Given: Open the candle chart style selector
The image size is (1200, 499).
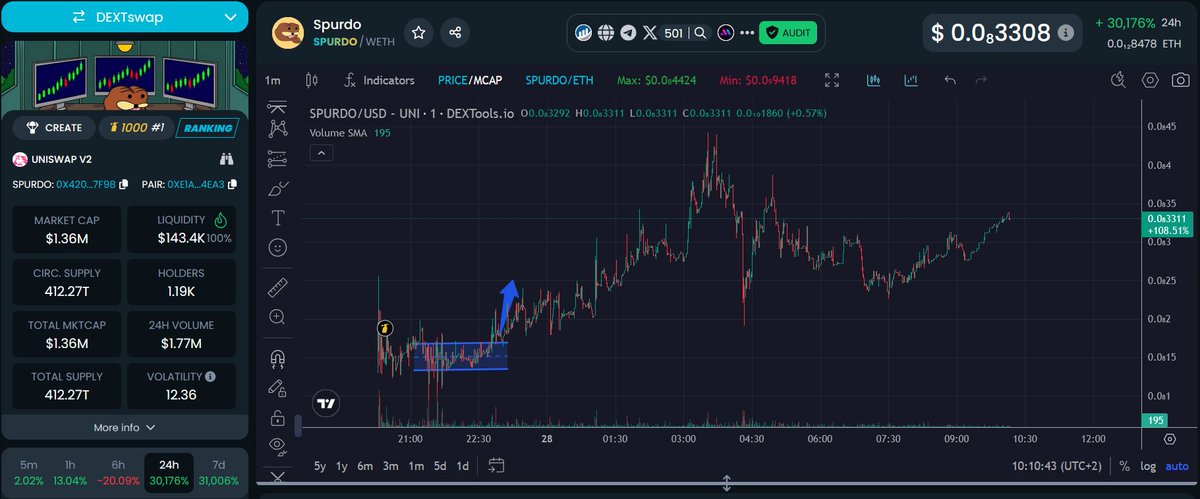Looking at the screenshot, I should pos(311,80).
